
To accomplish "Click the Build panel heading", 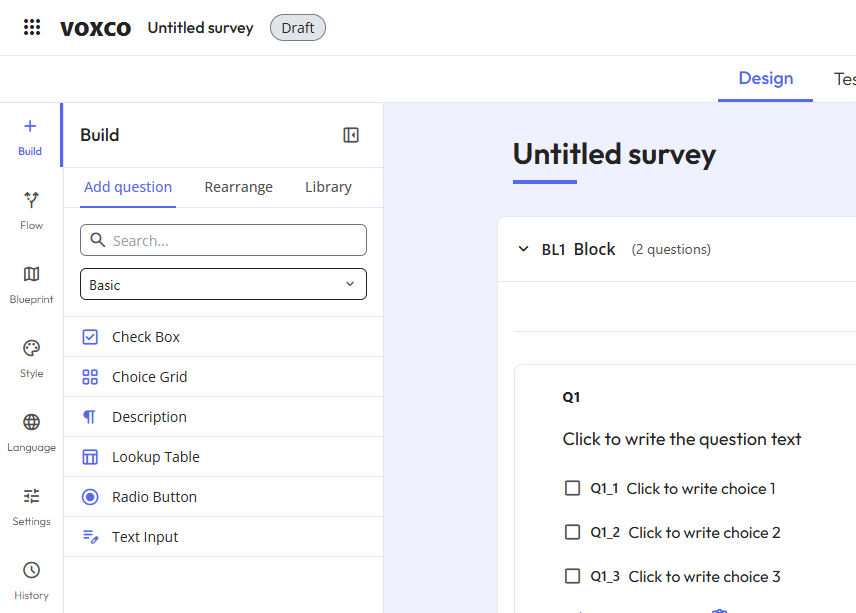I will (x=99, y=135).
